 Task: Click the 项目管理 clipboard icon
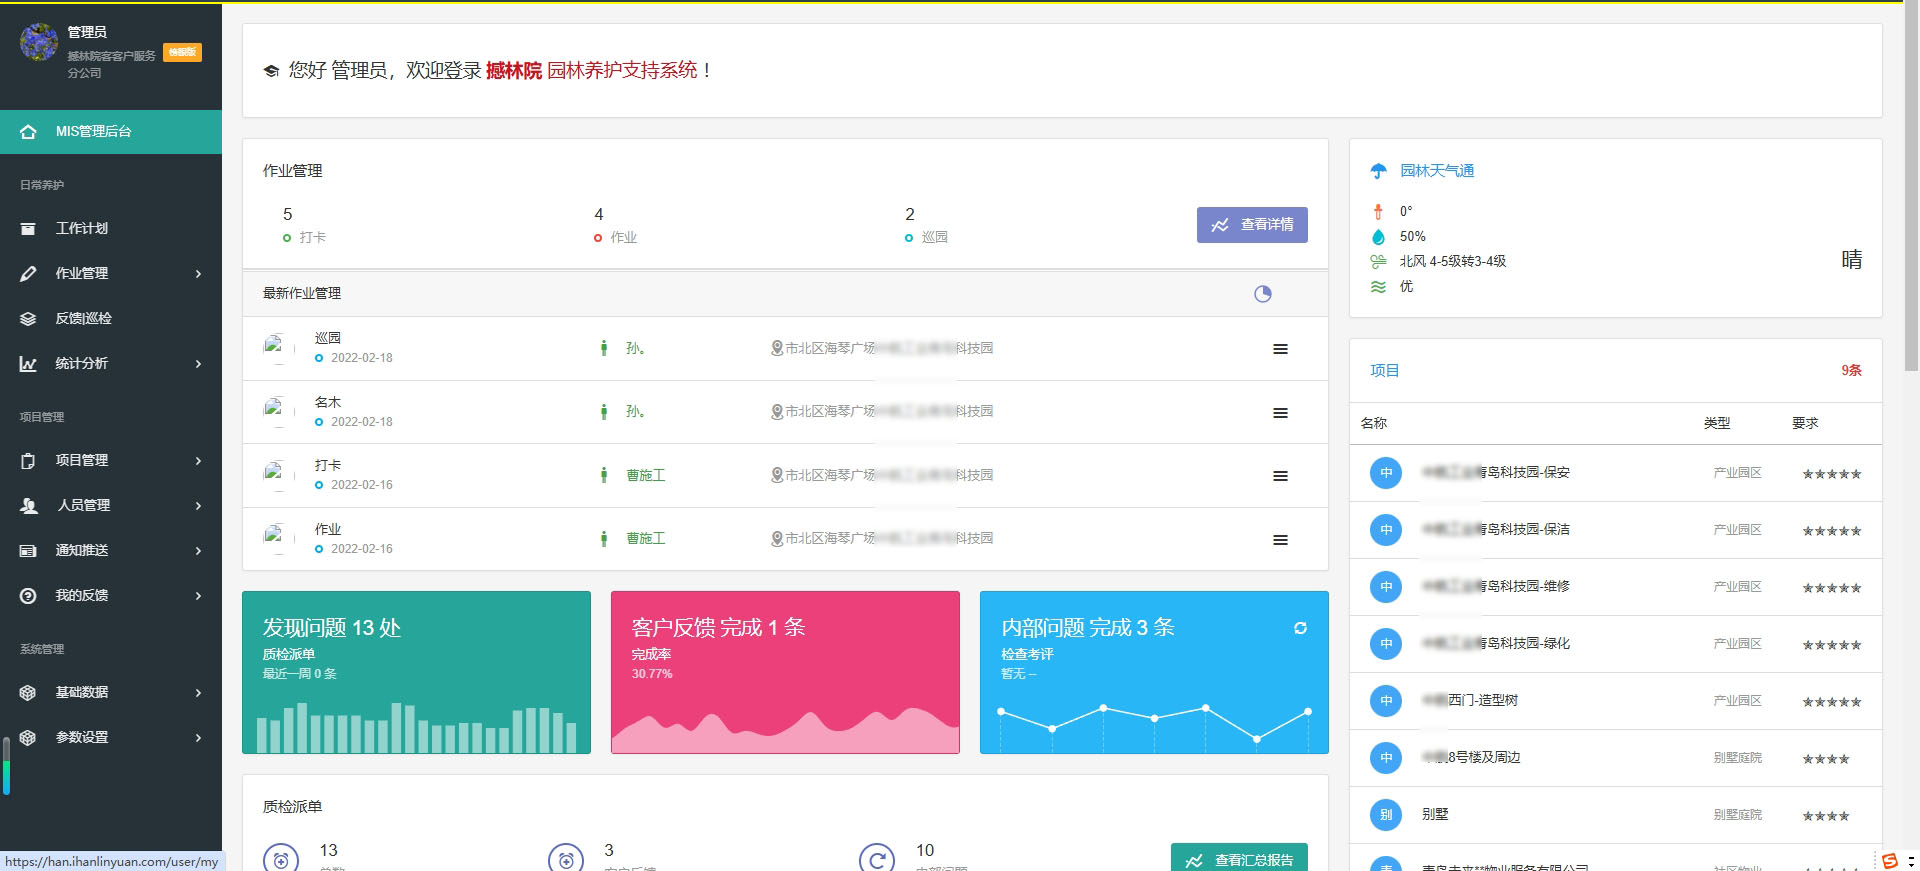[x=28, y=461]
